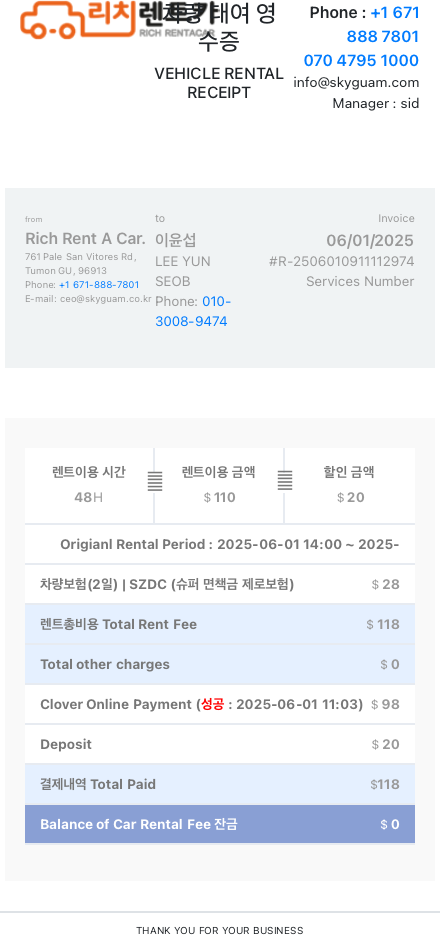Select the SZDC insurance row
The image size is (440, 938).
(219, 584)
